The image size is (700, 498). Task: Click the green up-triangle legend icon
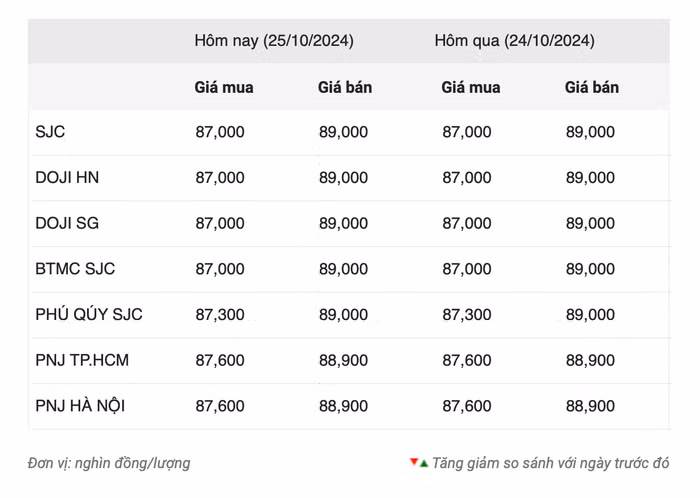[424, 463]
